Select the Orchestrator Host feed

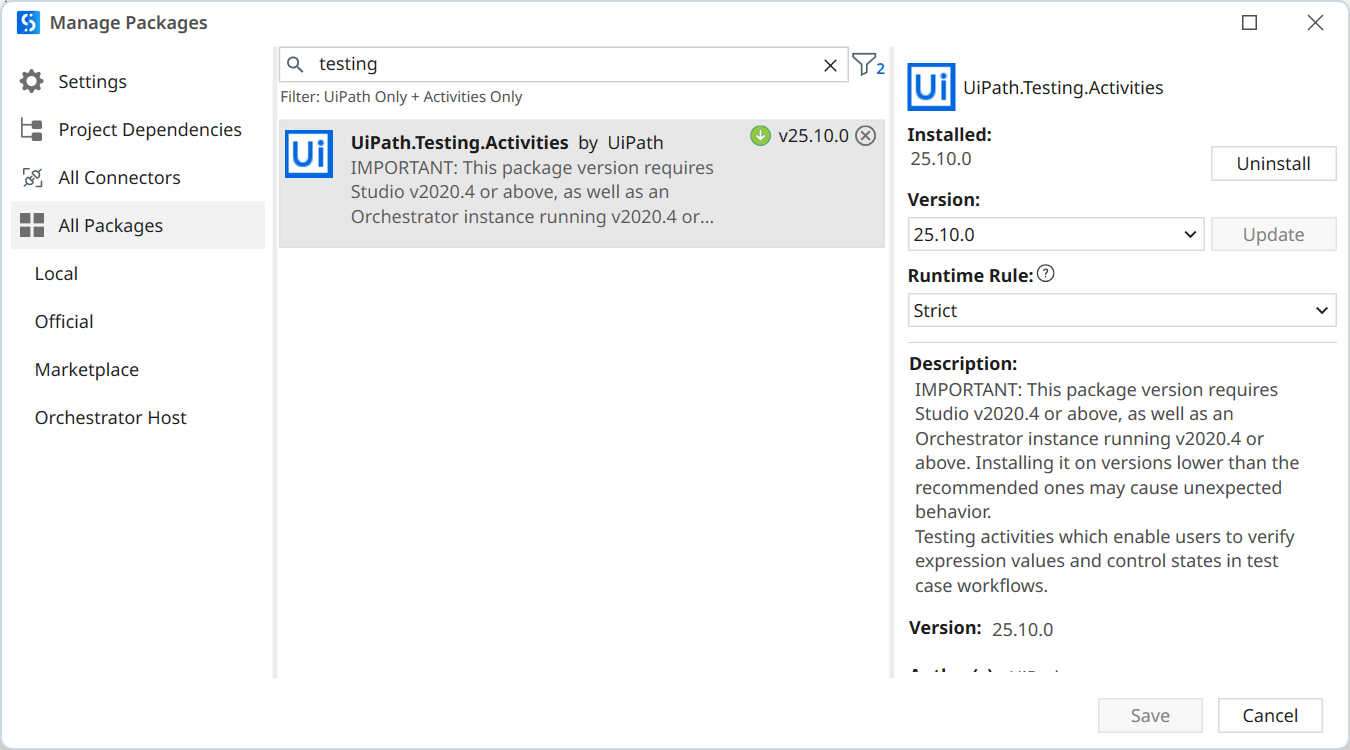[110, 418]
